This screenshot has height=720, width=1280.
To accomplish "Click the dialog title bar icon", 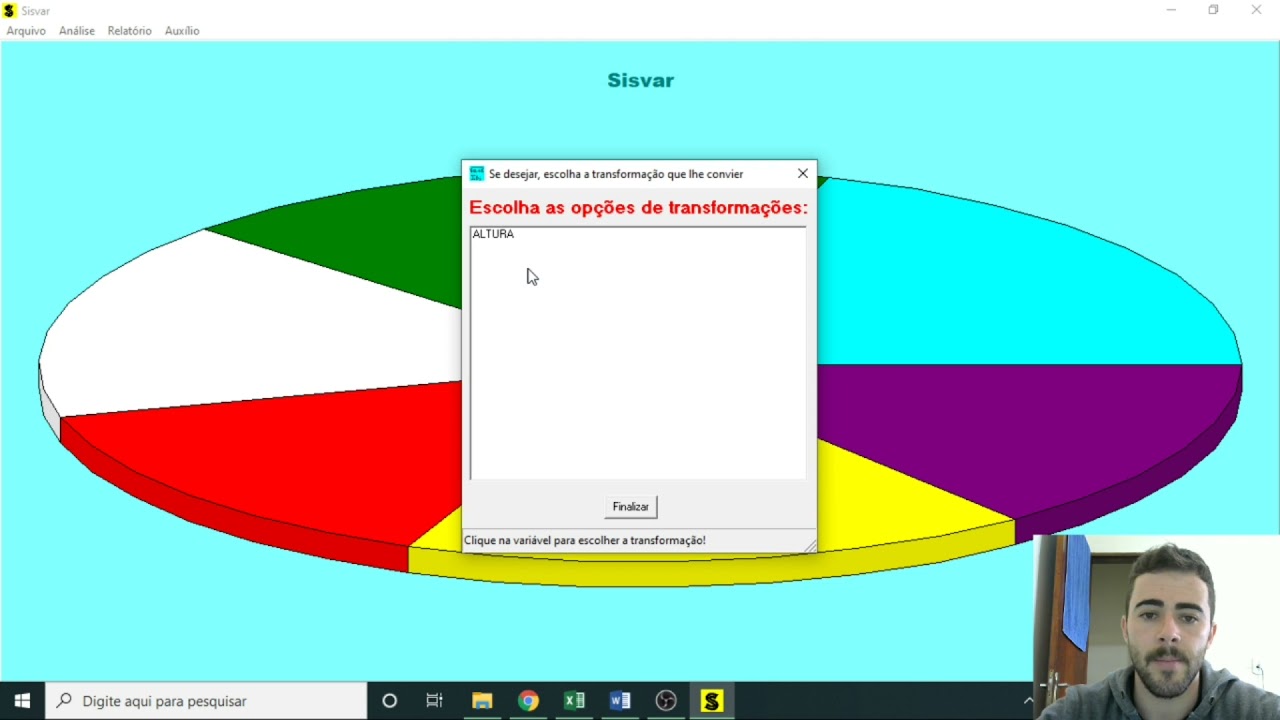I will (x=477, y=174).
